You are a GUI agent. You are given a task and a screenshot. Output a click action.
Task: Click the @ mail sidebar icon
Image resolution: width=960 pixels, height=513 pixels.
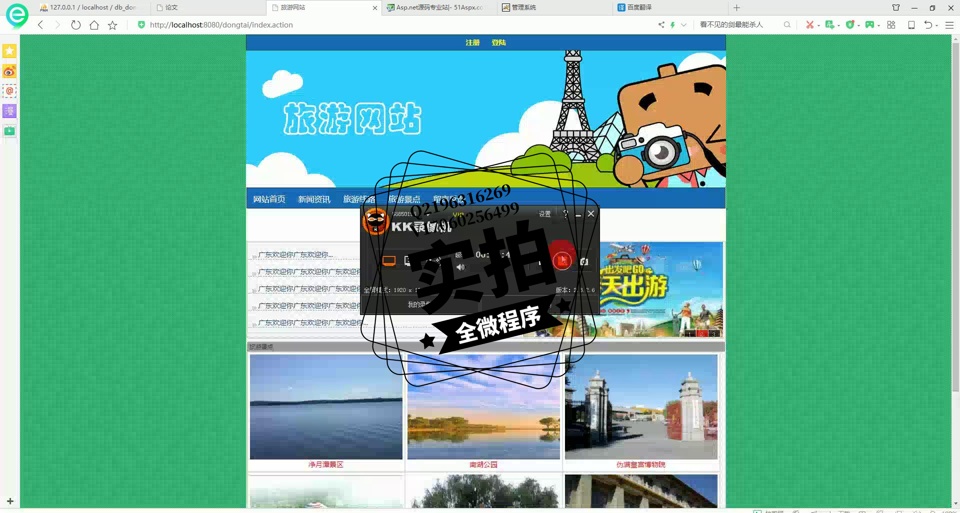tap(9, 91)
